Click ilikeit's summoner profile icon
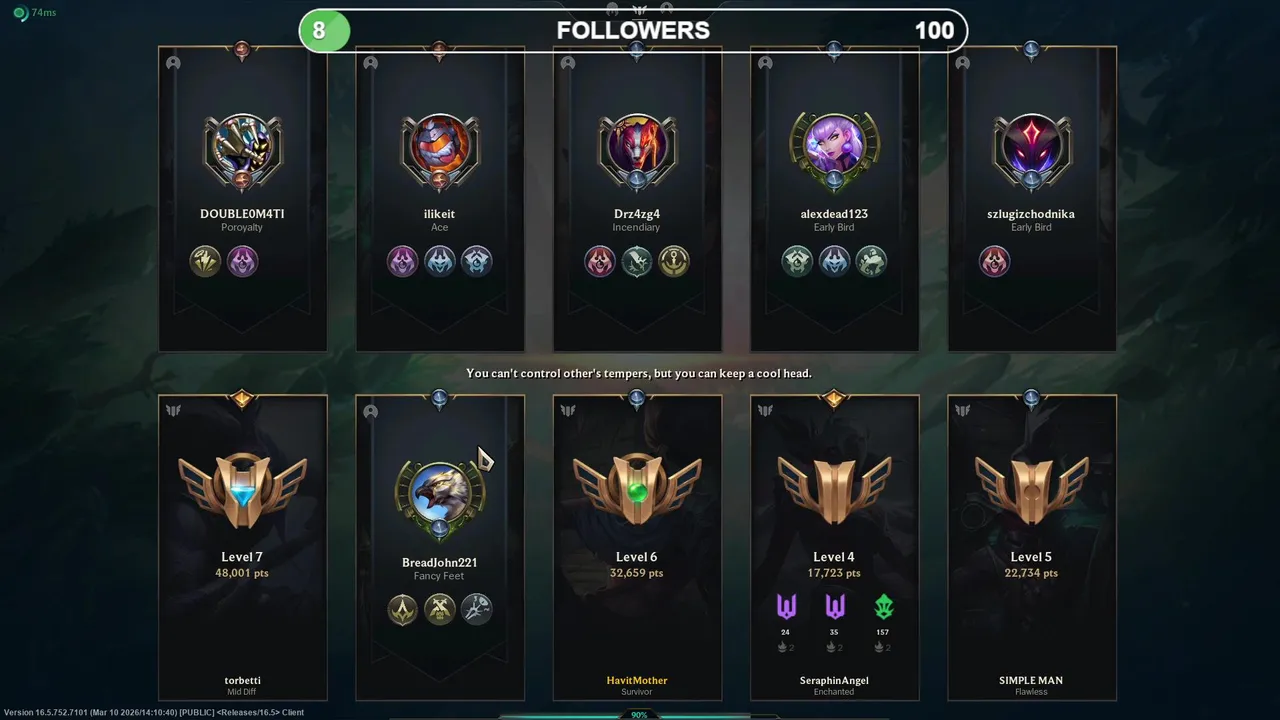The image size is (1280, 720). pos(439,148)
